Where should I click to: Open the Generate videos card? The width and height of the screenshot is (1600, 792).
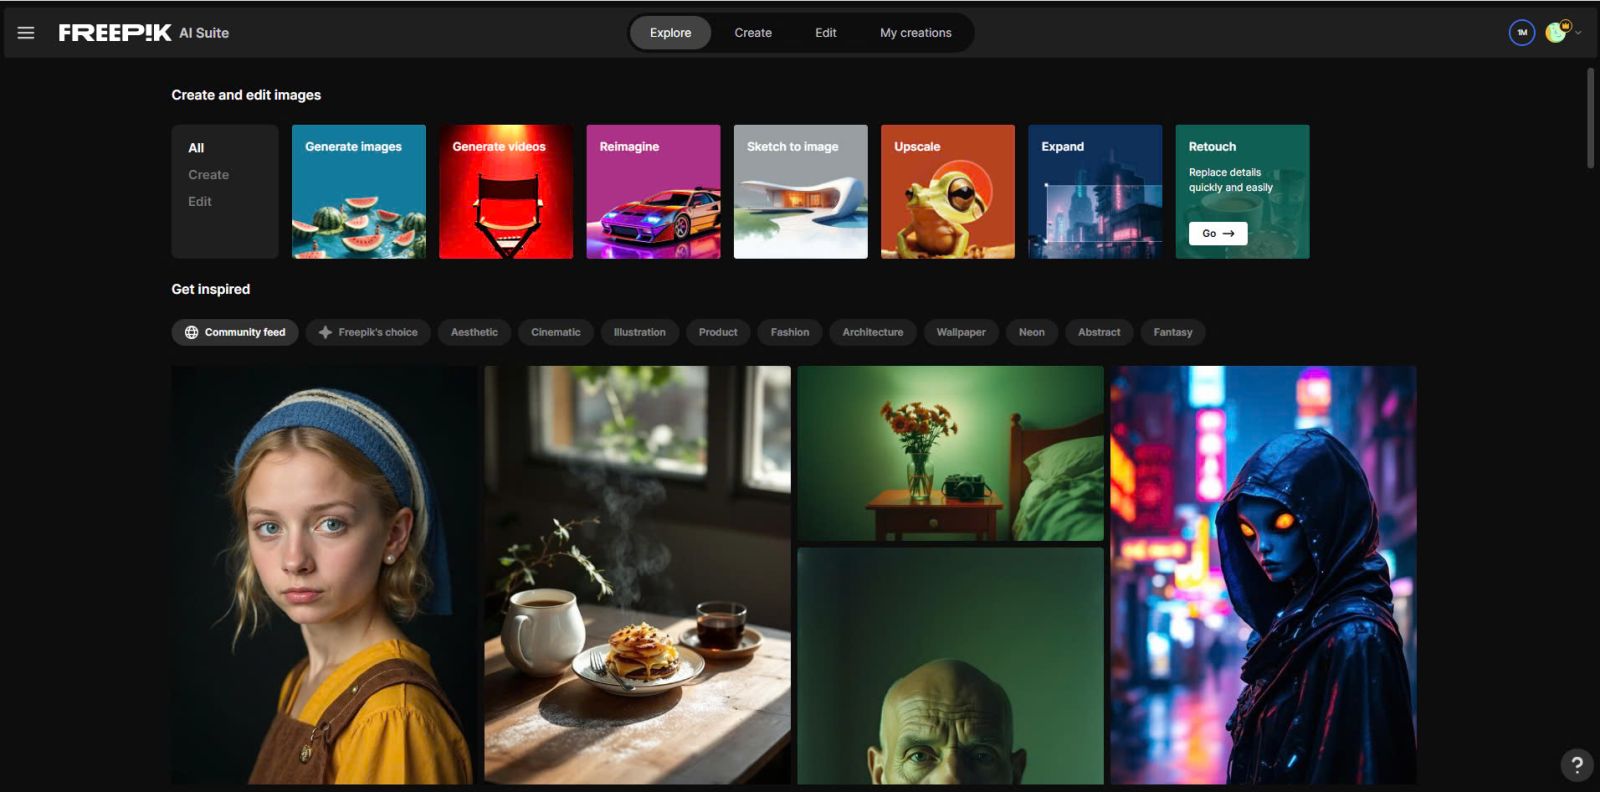click(x=506, y=192)
